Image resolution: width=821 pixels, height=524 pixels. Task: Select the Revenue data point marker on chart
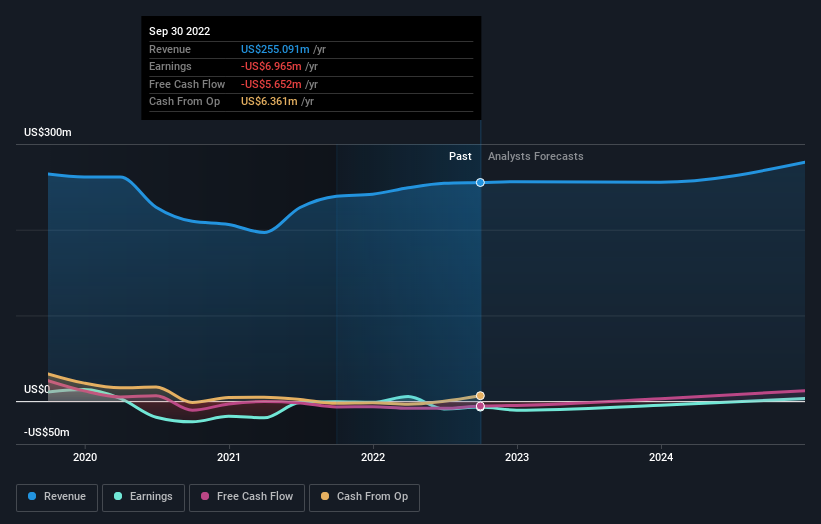[480, 182]
